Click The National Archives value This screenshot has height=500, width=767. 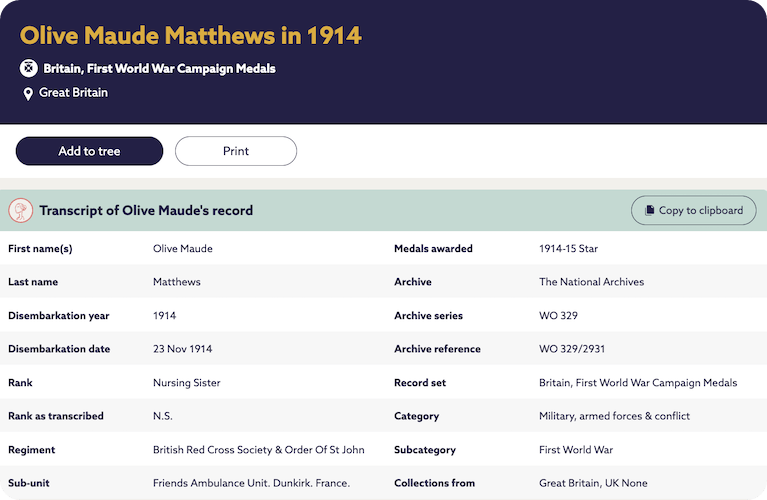591,282
